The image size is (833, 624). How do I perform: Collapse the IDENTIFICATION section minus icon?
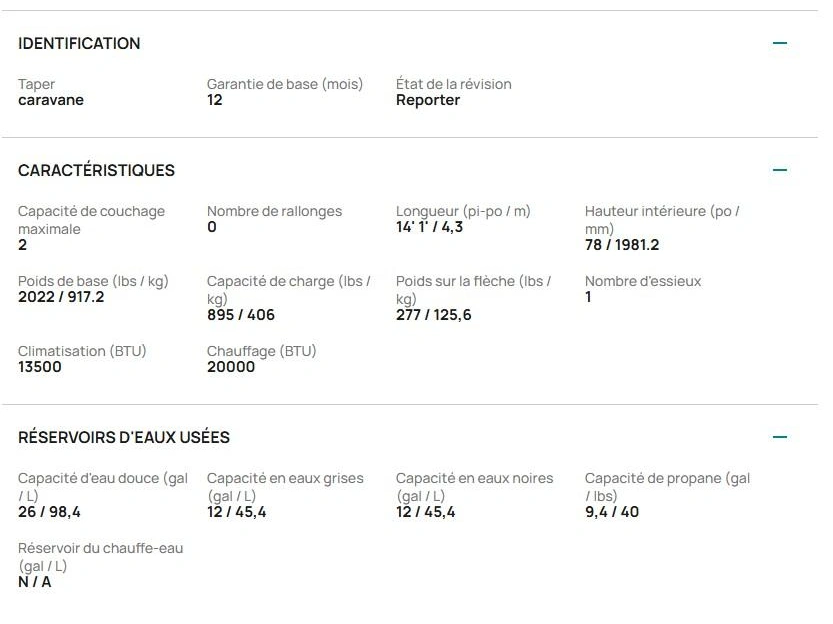pyautogui.click(x=780, y=43)
